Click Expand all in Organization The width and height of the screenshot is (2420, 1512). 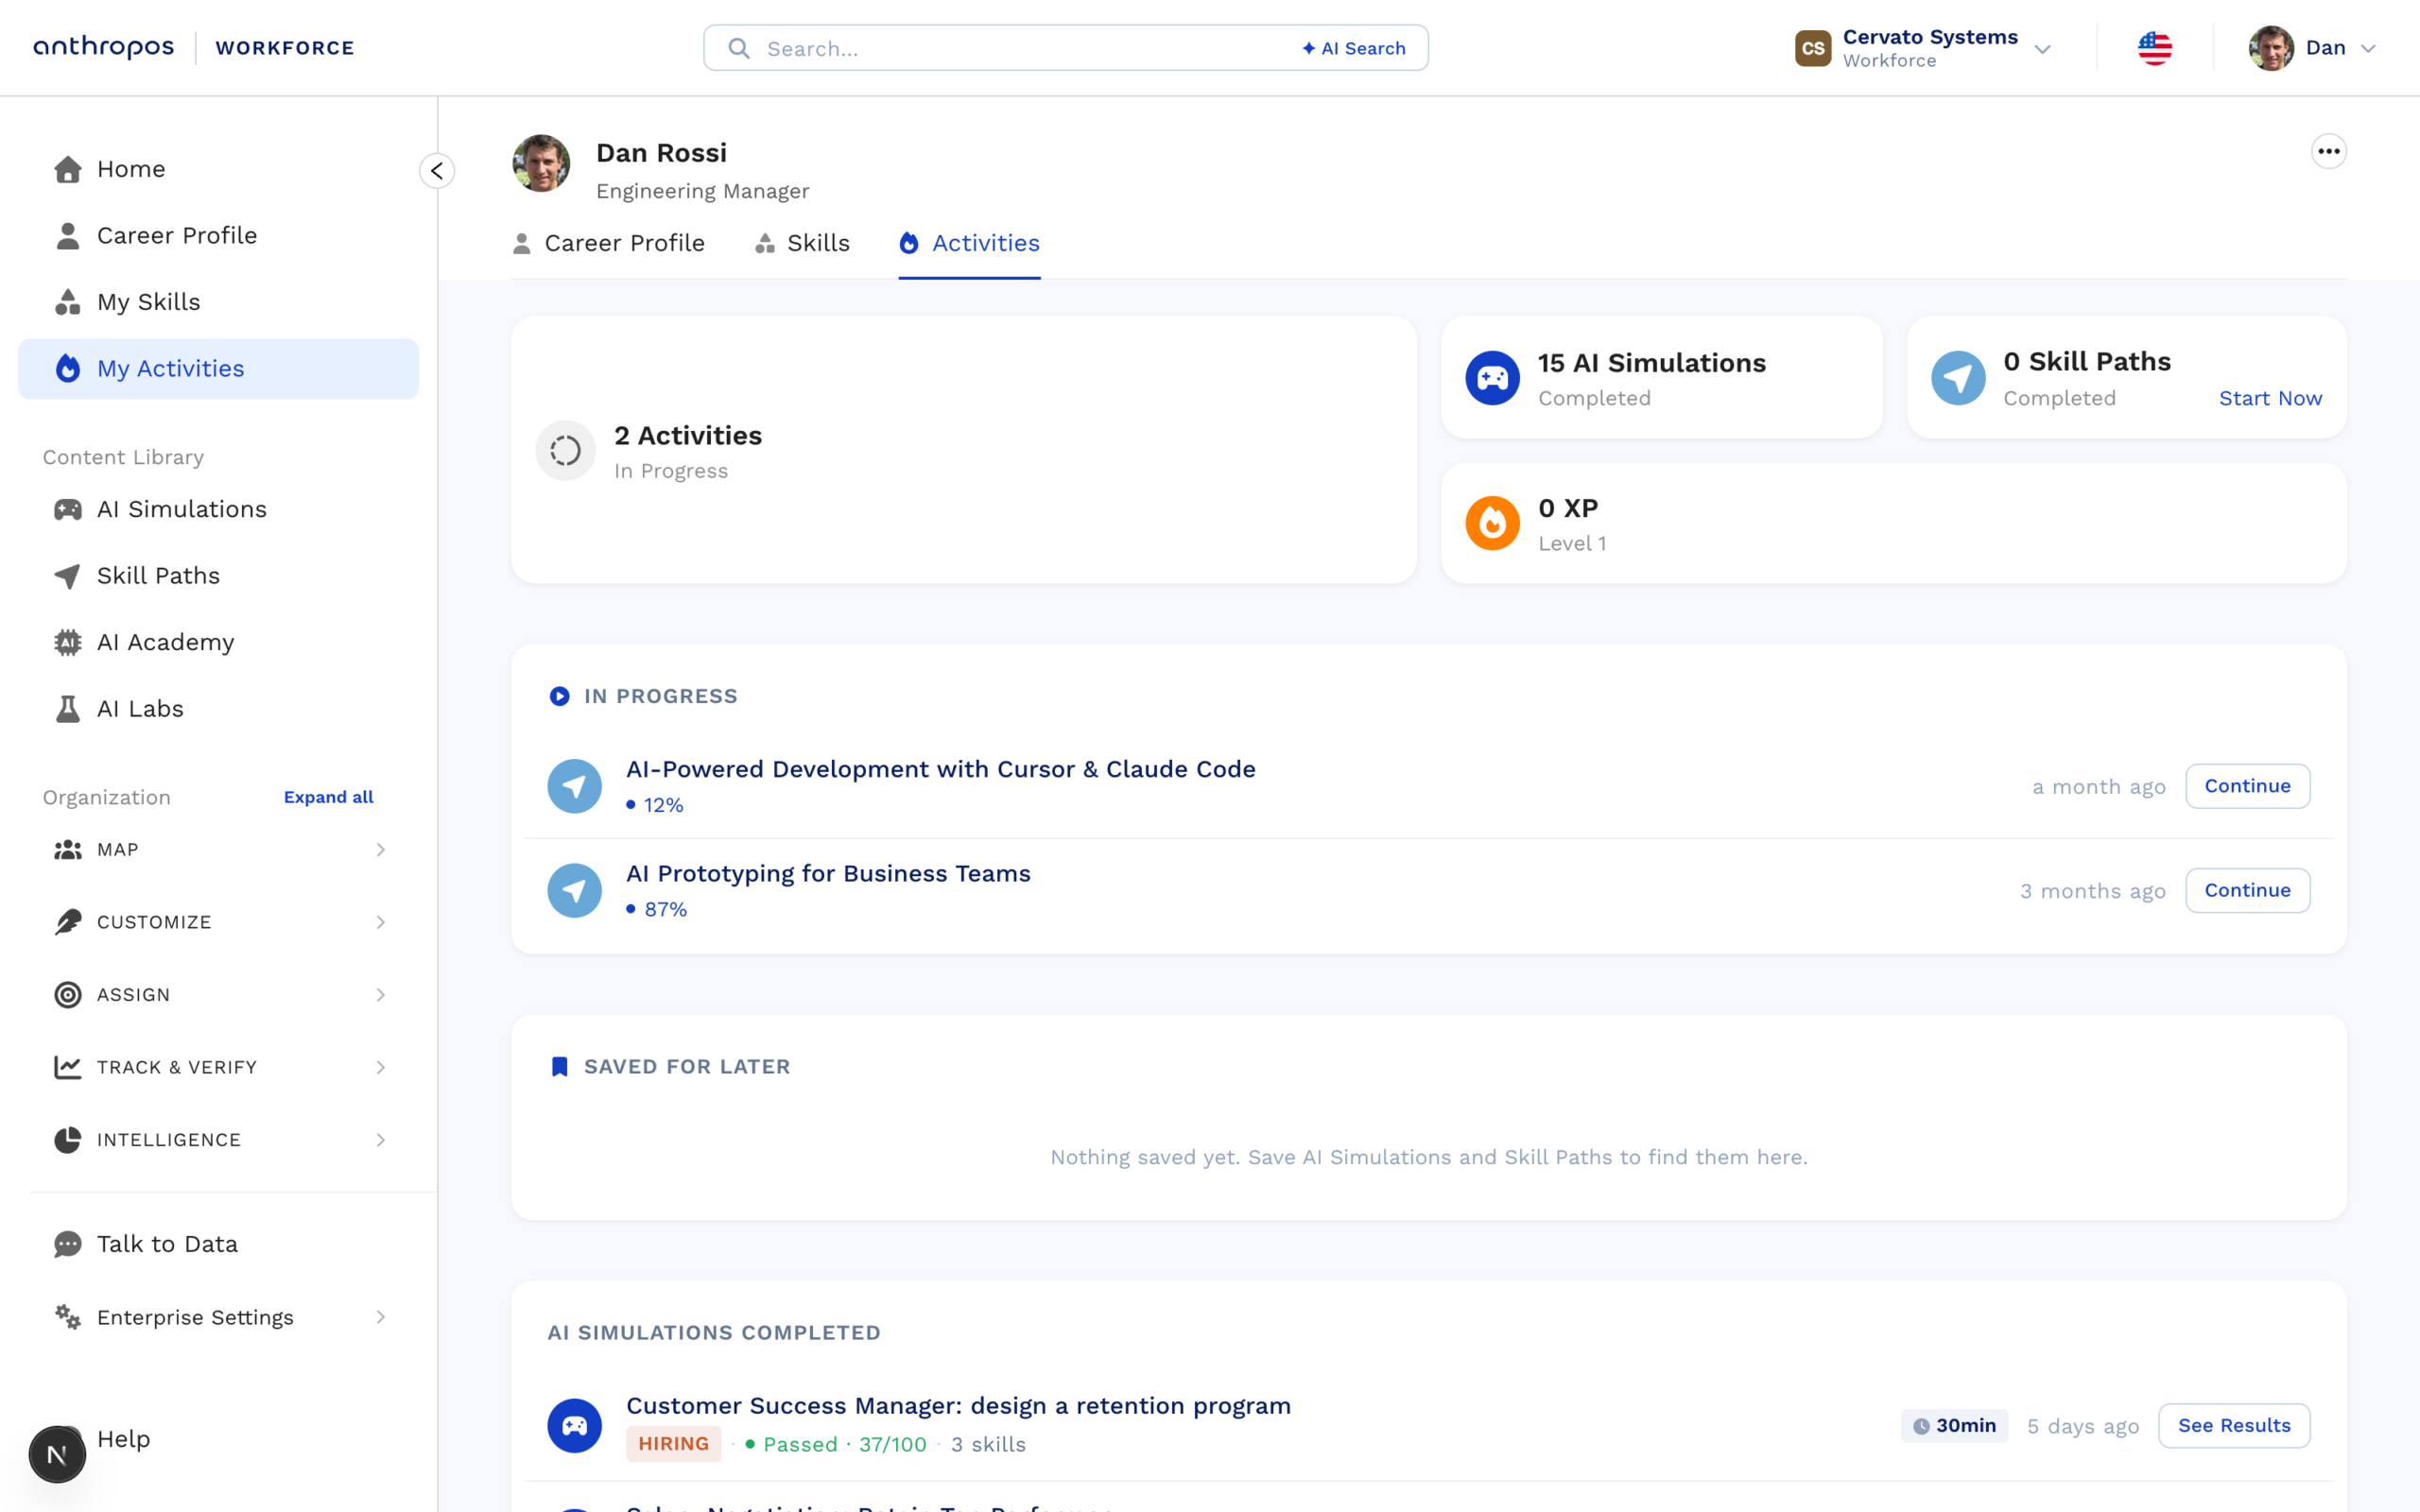[x=328, y=797]
